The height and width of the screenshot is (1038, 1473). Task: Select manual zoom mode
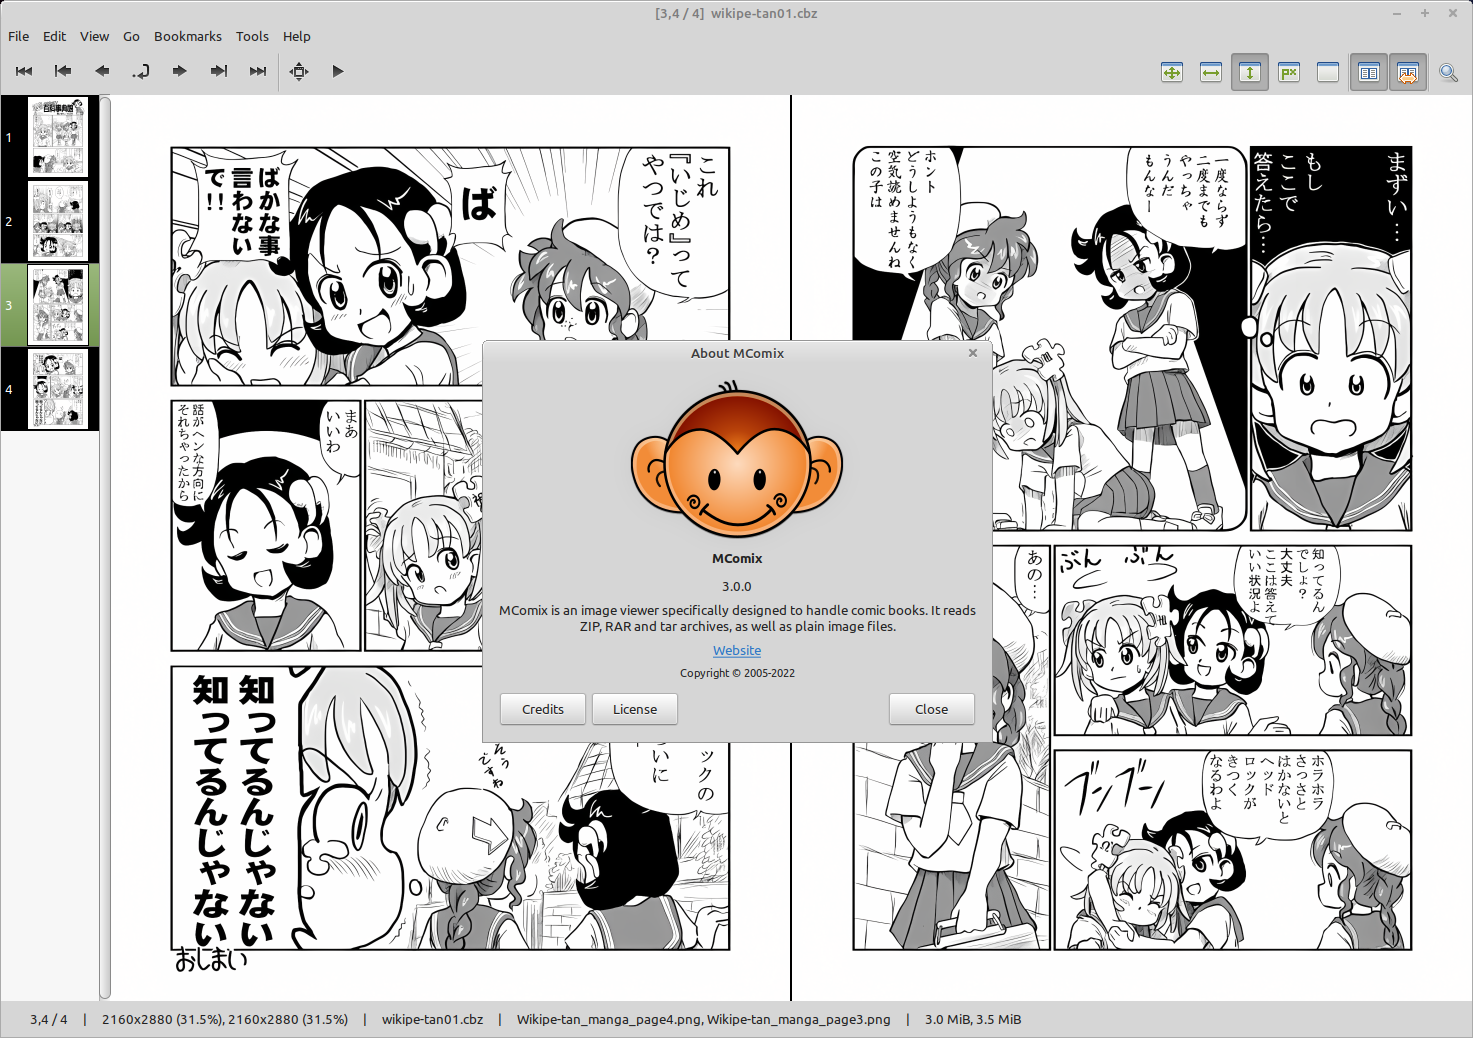(1328, 72)
